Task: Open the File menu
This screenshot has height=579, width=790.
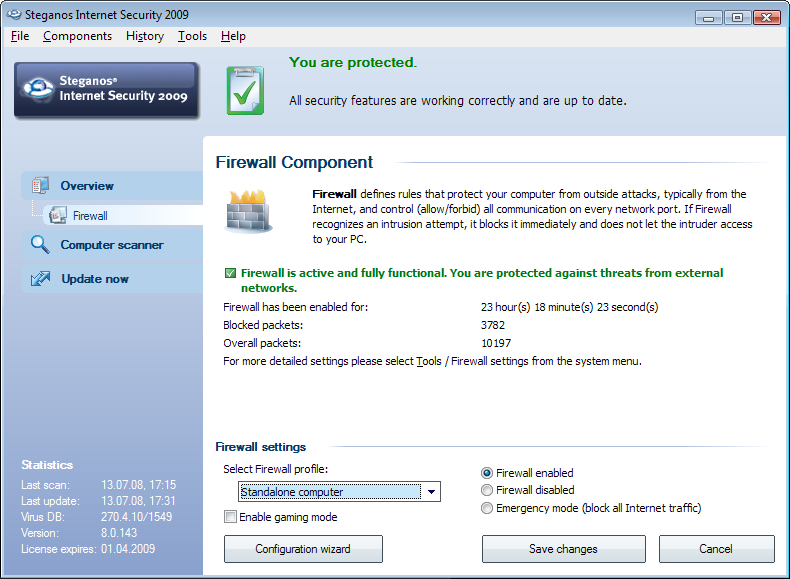Action: click(x=20, y=36)
